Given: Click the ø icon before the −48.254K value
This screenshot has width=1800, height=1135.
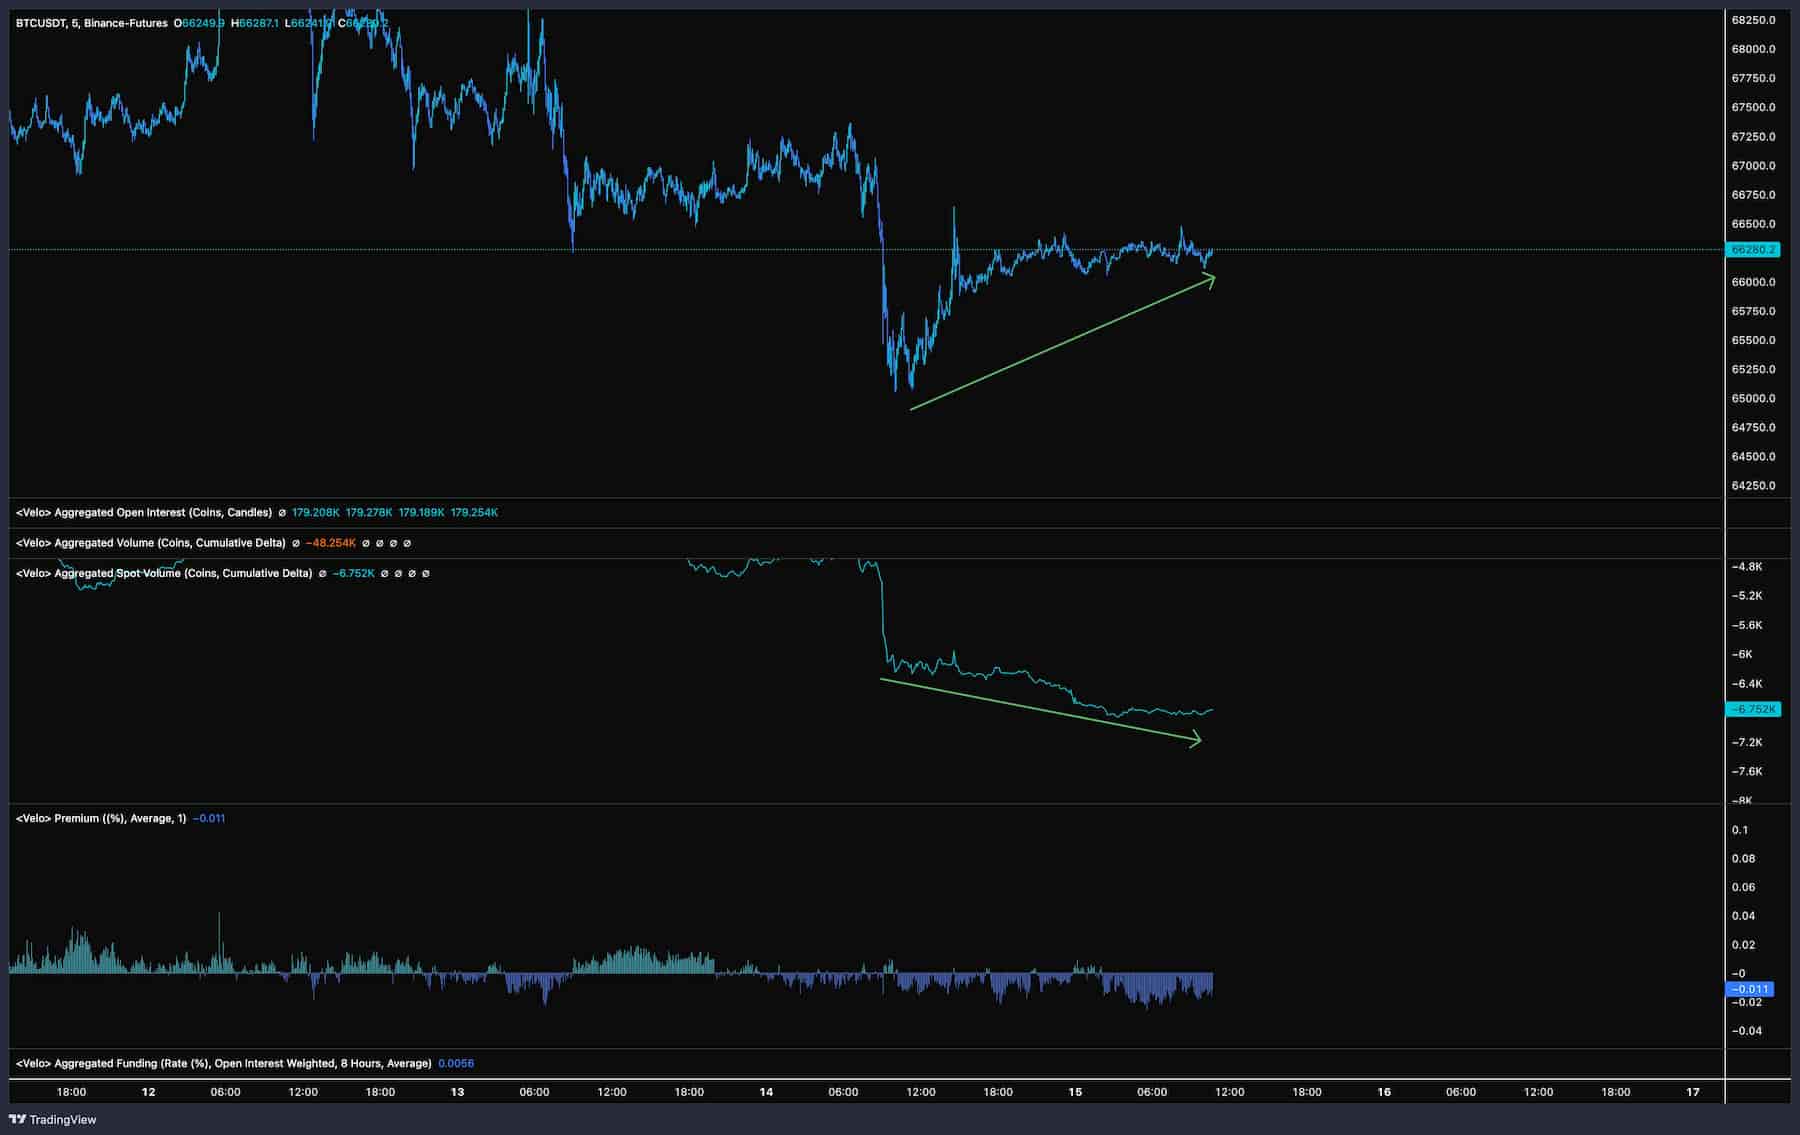Looking at the screenshot, I should [295, 543].
